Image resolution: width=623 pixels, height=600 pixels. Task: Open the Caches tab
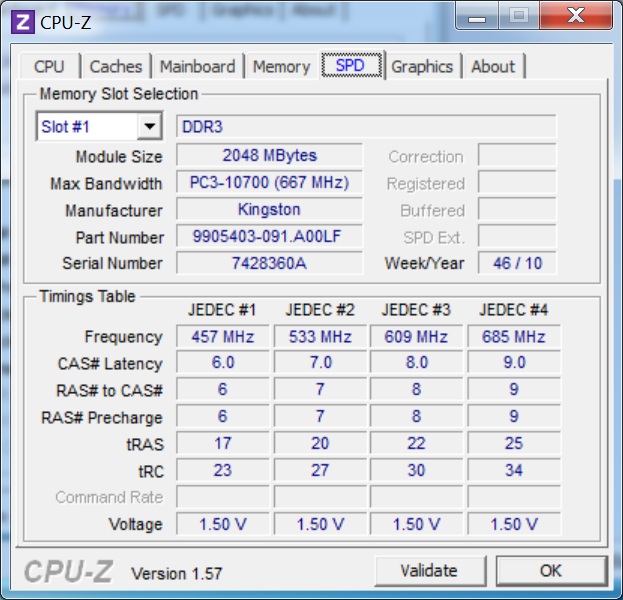pyautogui.click(x=116, y=66)
